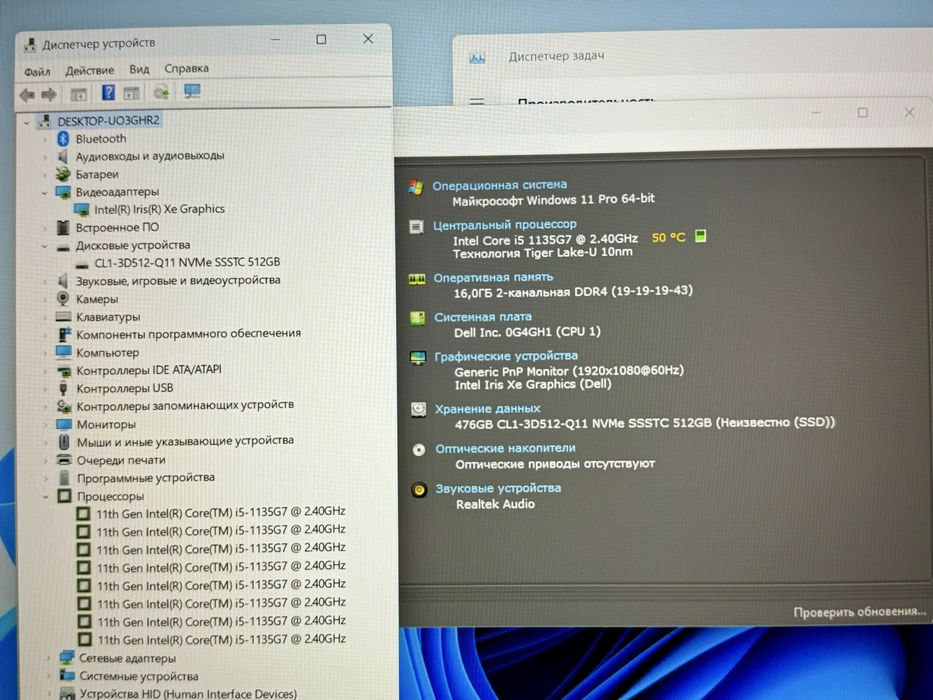Select Компоненты программного обеспечения entry
Screen dimensions: 933x700
188,334
